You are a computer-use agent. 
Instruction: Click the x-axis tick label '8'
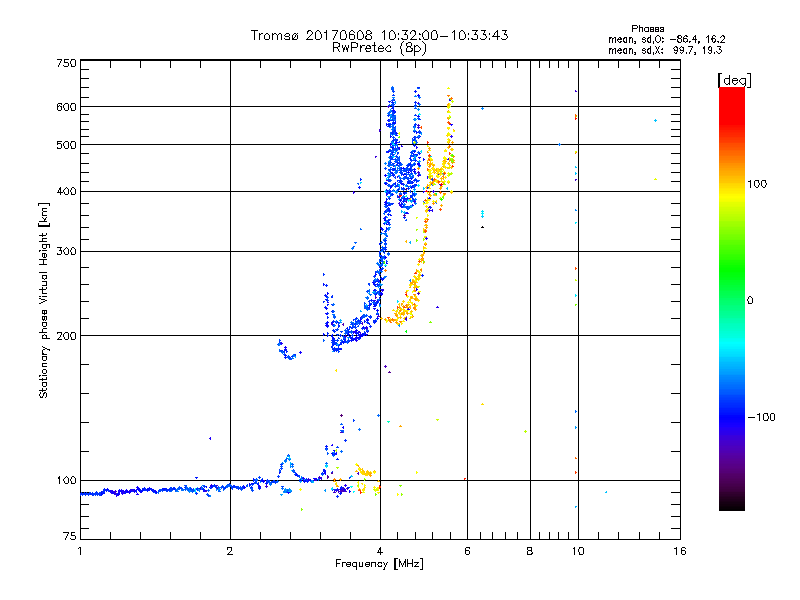(530, 551)
